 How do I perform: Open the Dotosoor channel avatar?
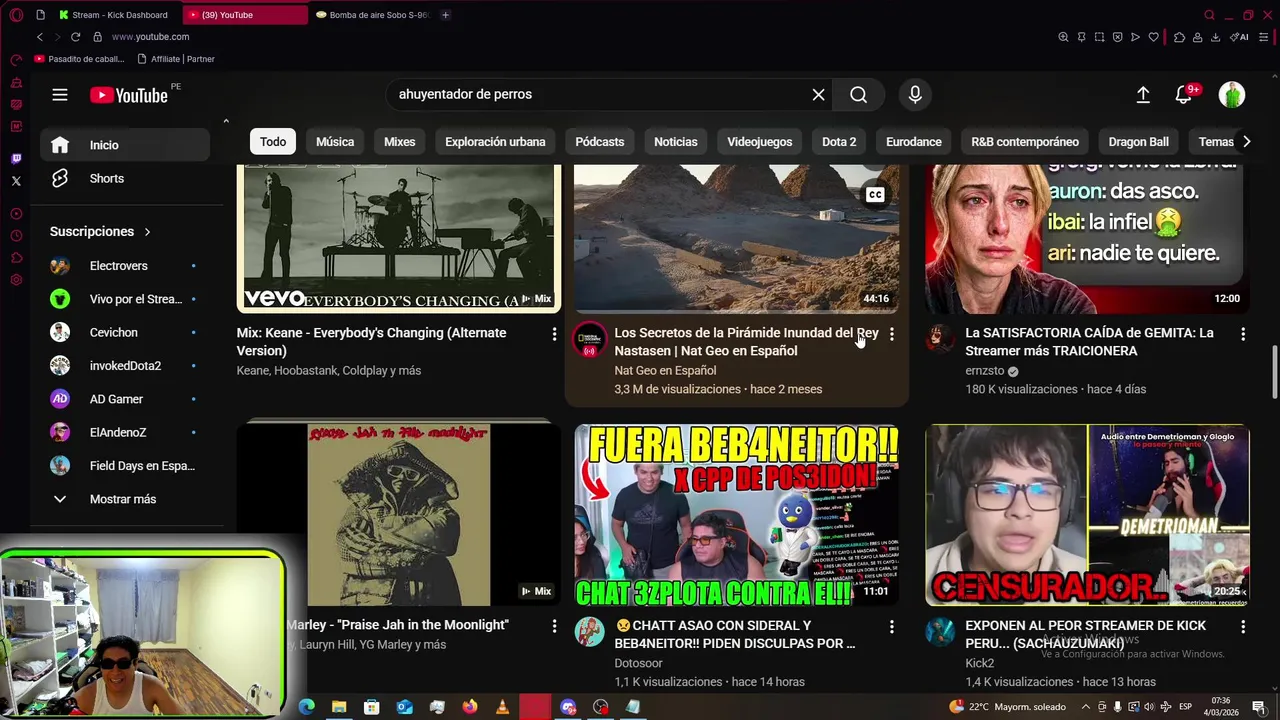coord(590,632)
